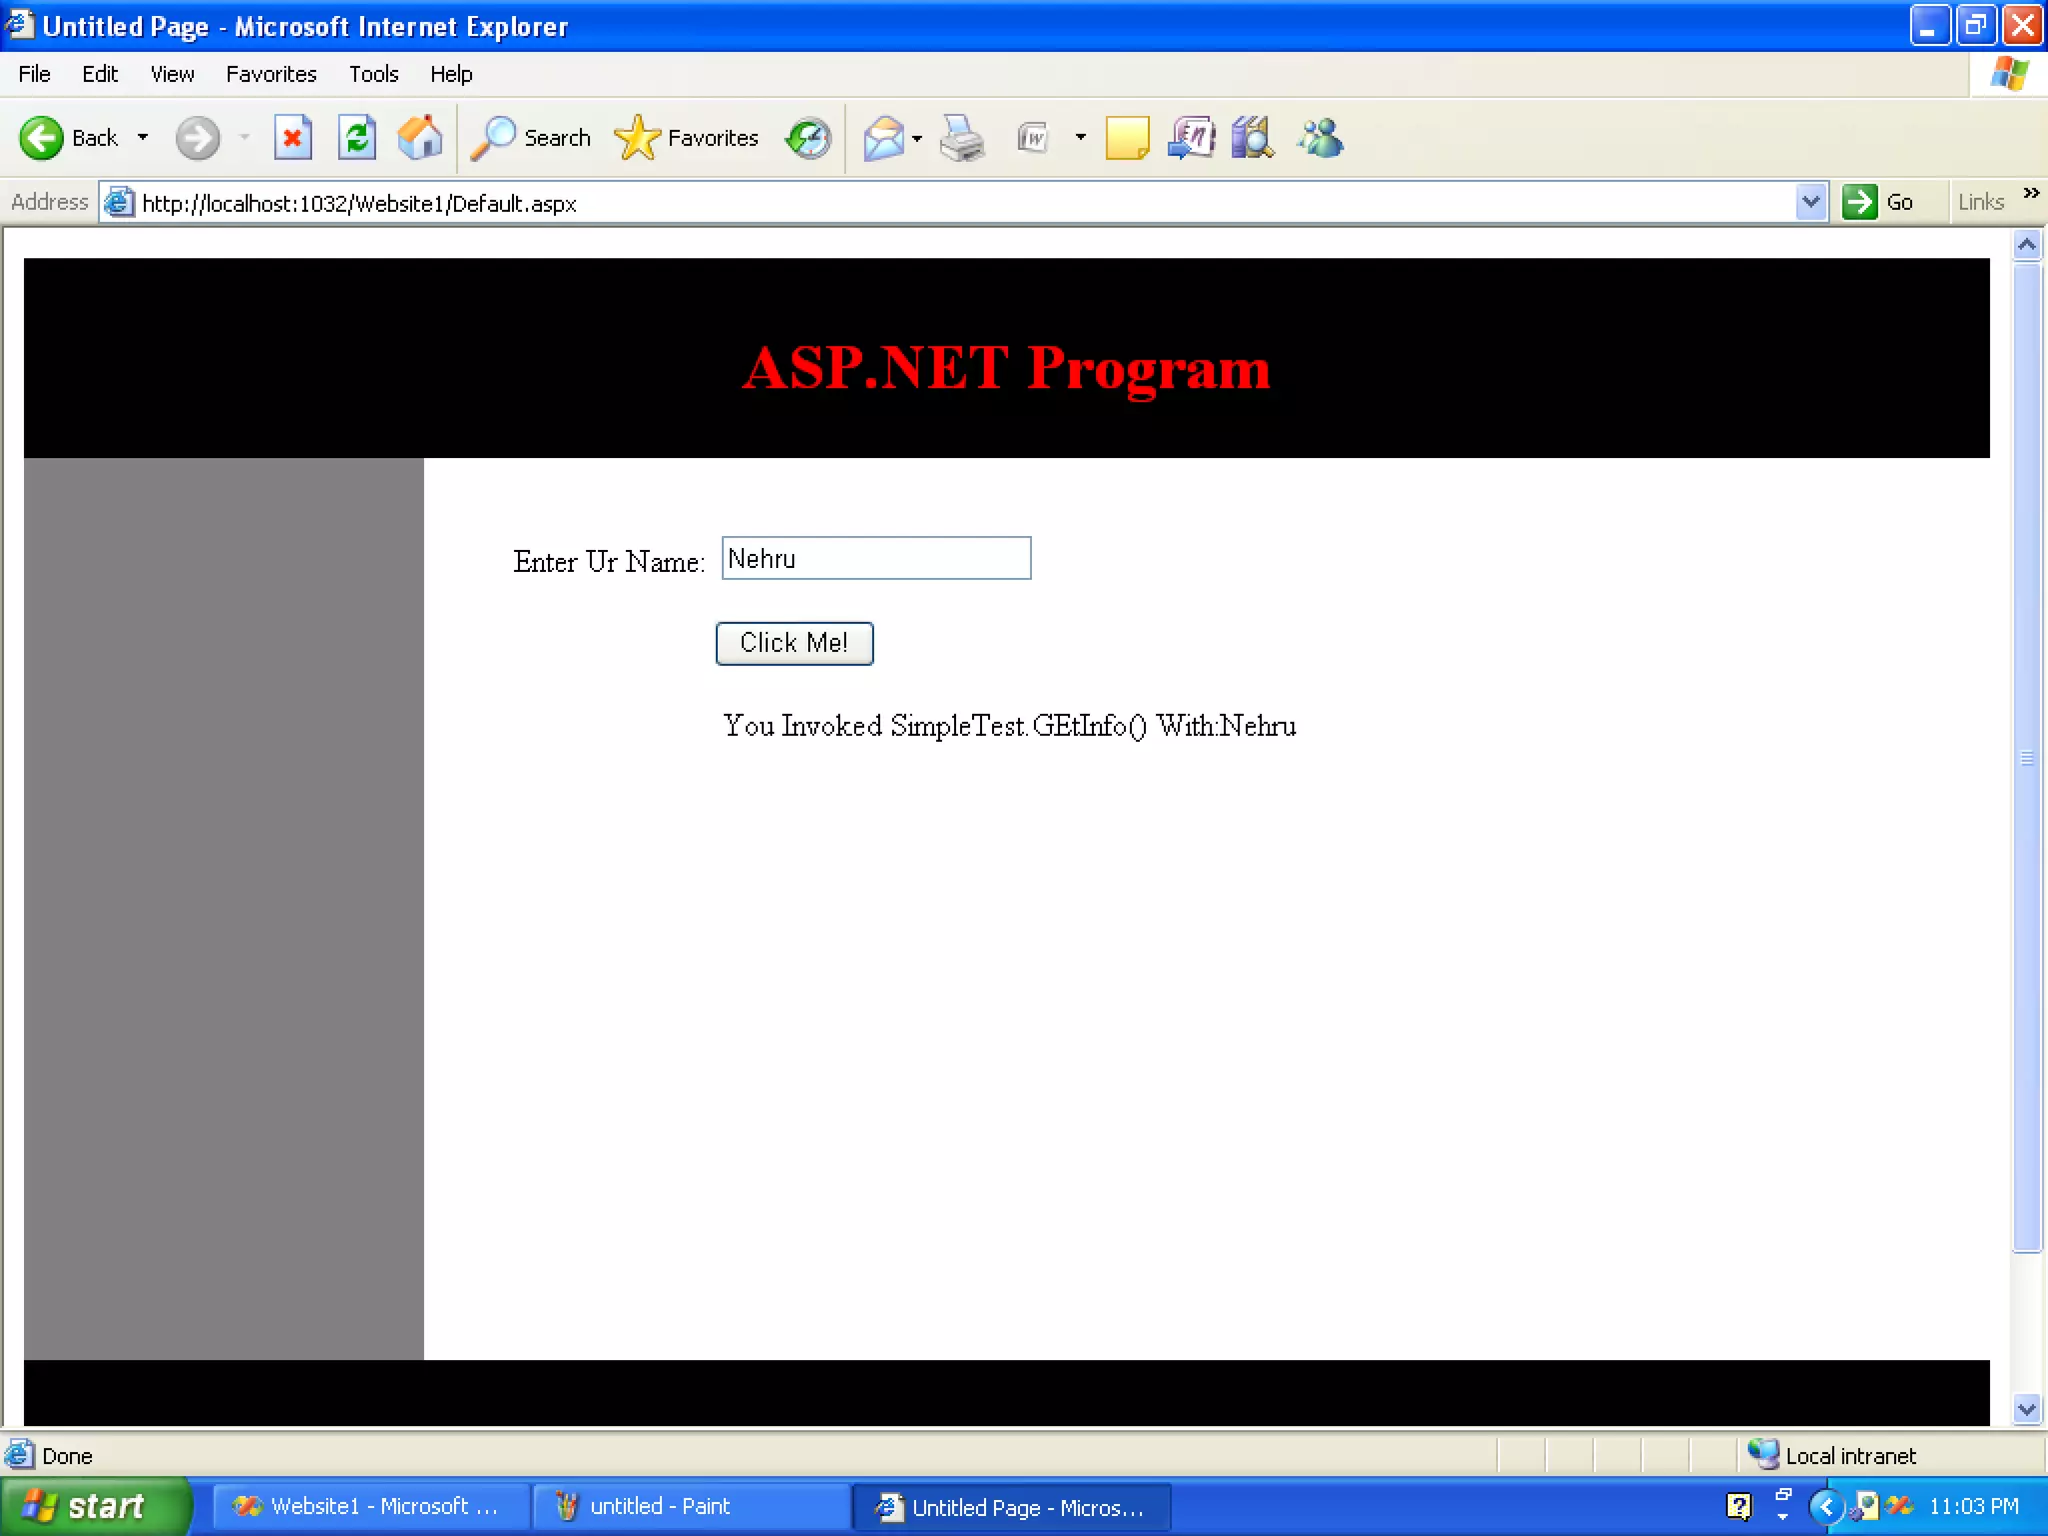
Task: Stop loading with the red X icon
Action: [x=292, y=138]
